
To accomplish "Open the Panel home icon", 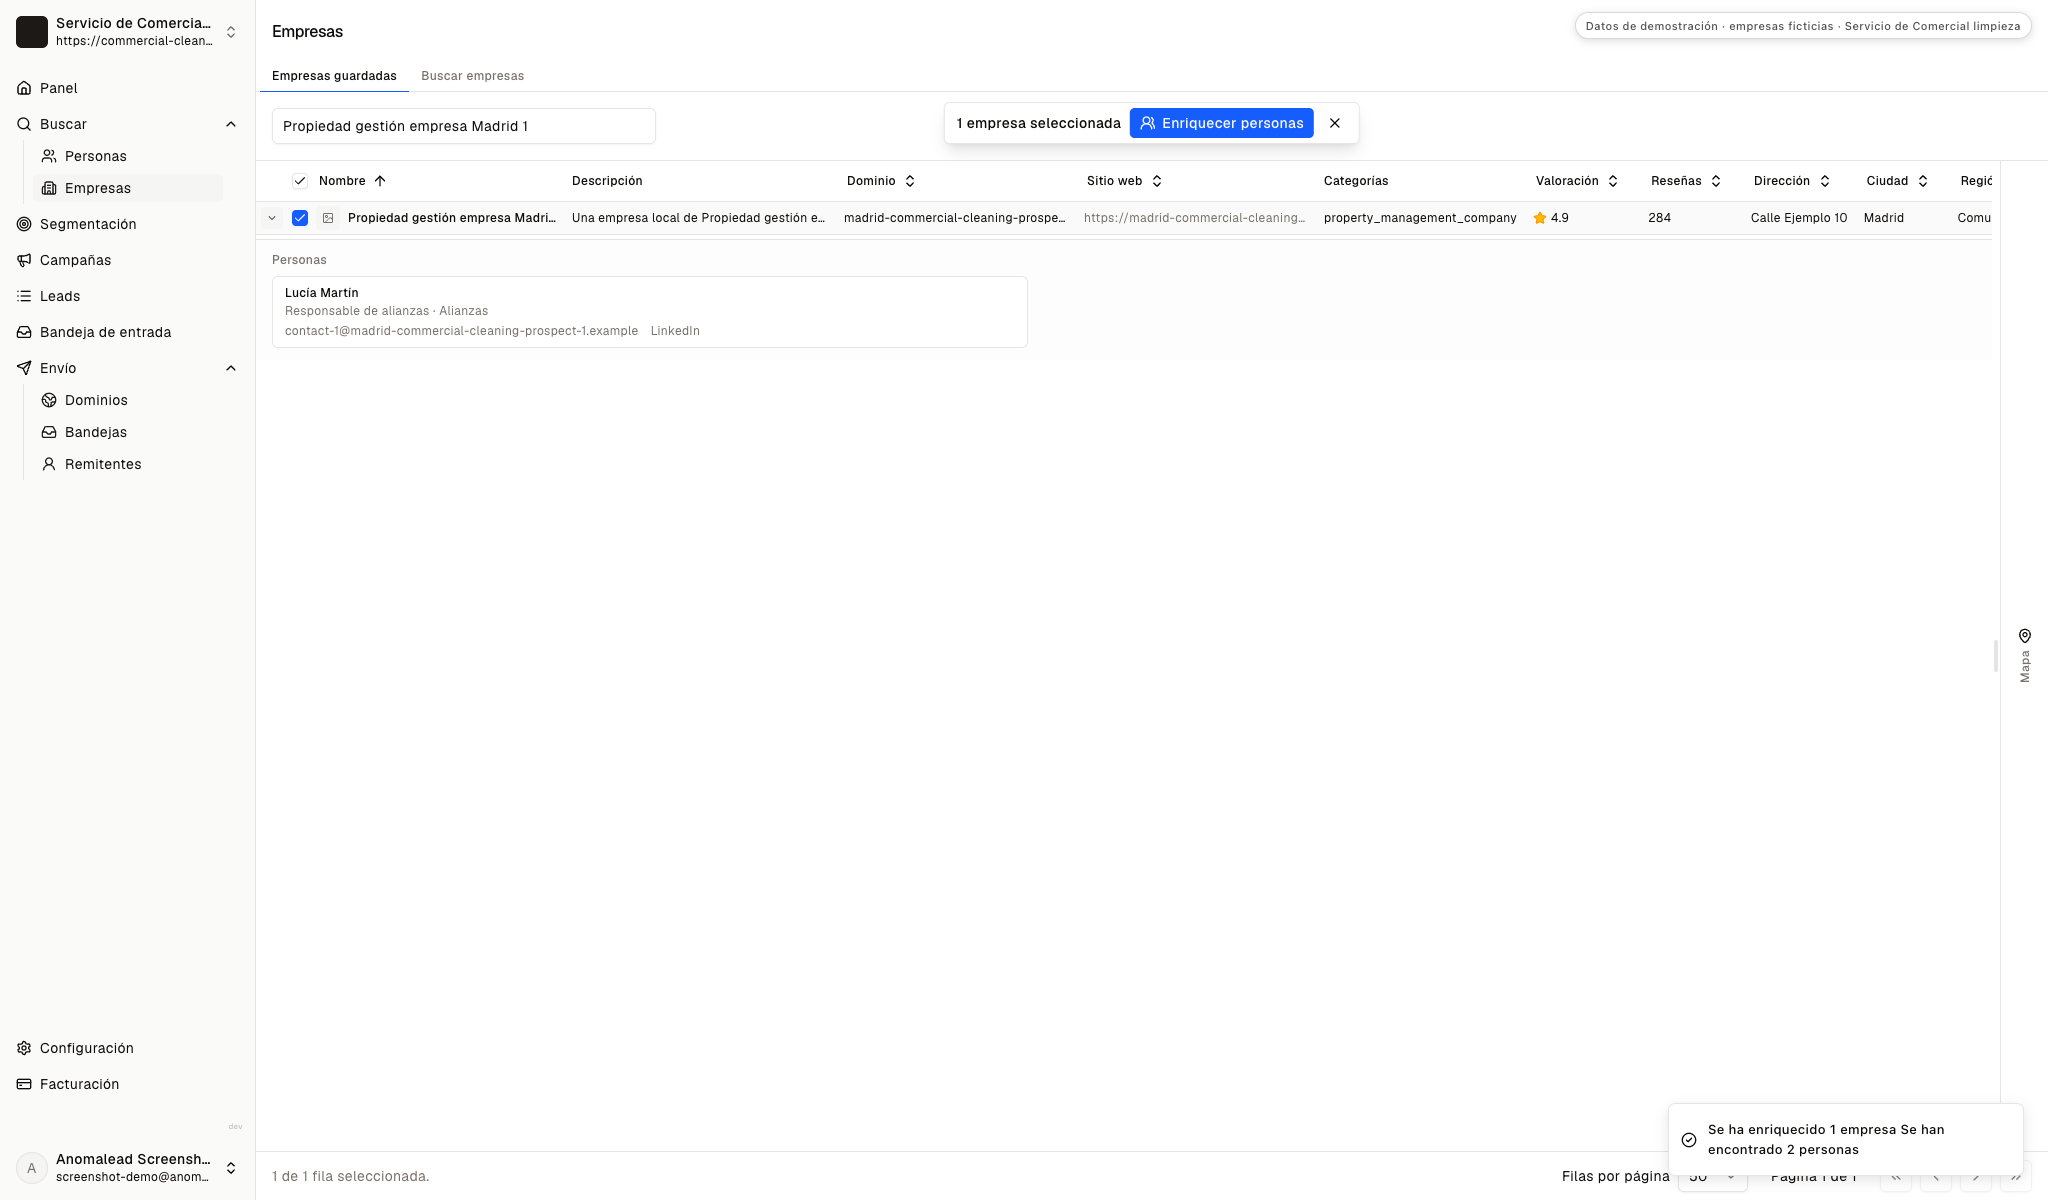I will pyautogui.click(x=24, y=88).
